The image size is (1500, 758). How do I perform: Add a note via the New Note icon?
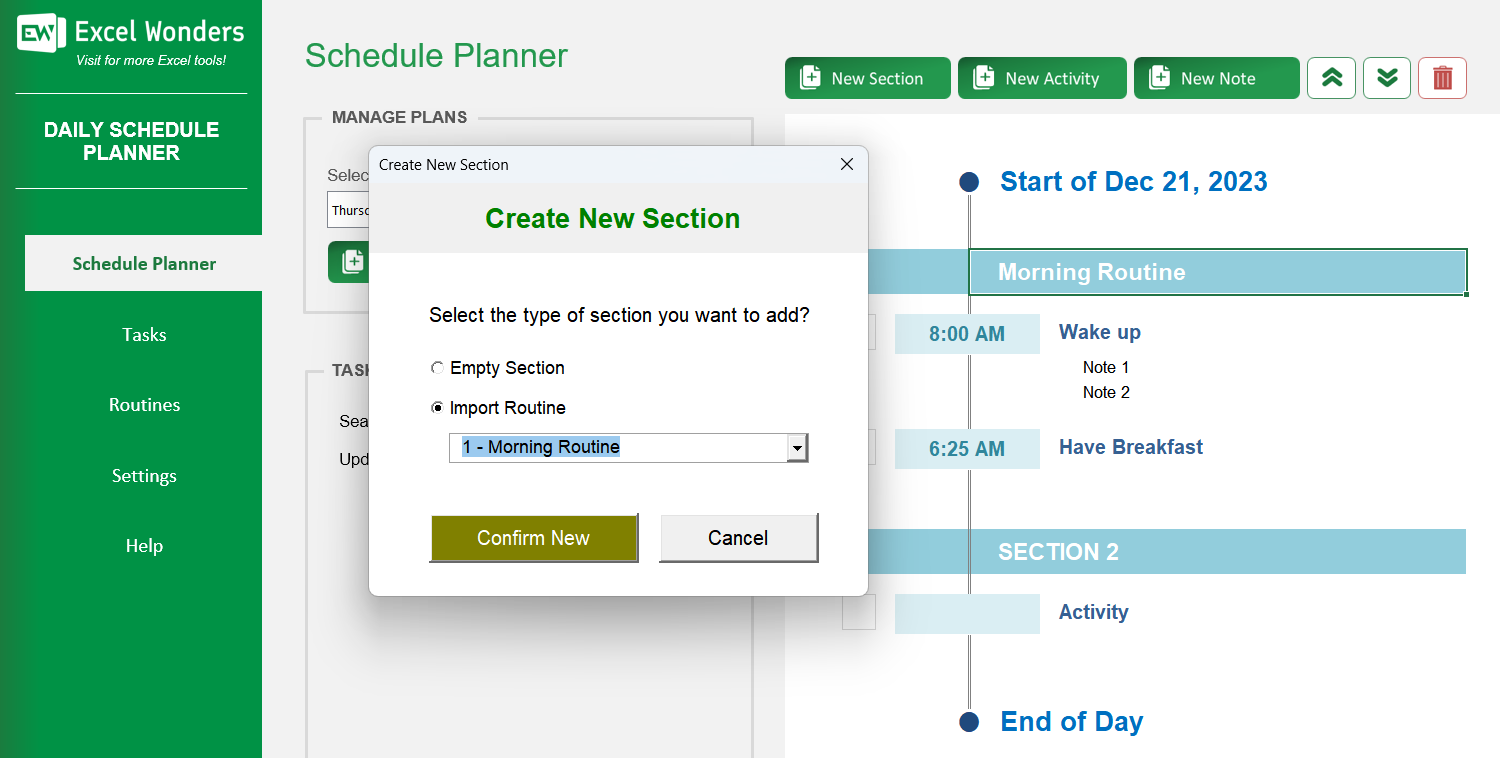point(1160,77)
